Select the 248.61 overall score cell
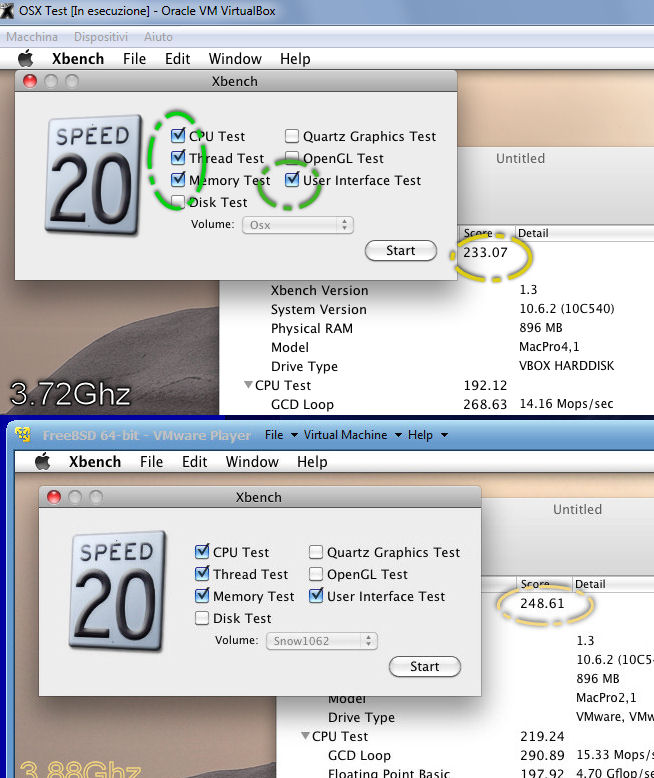 [x=542, y=603]
